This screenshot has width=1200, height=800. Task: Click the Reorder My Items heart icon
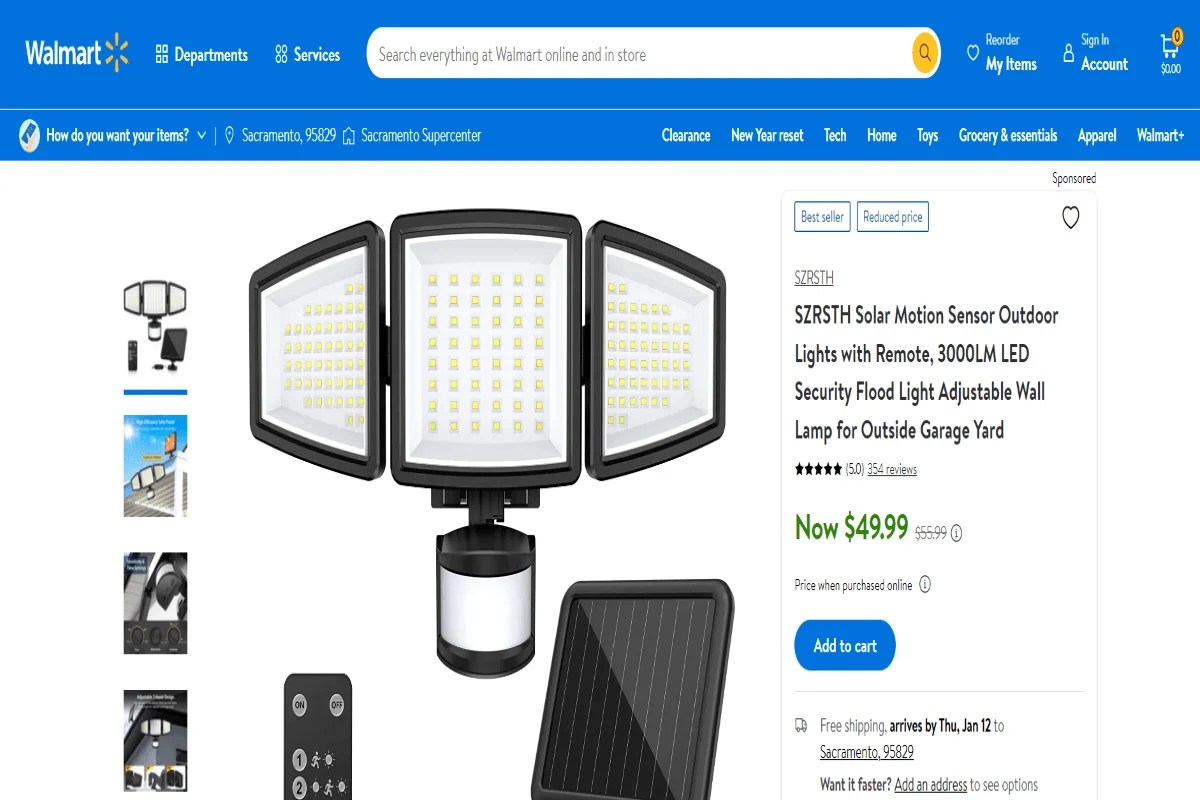click(x=973, y=50)
